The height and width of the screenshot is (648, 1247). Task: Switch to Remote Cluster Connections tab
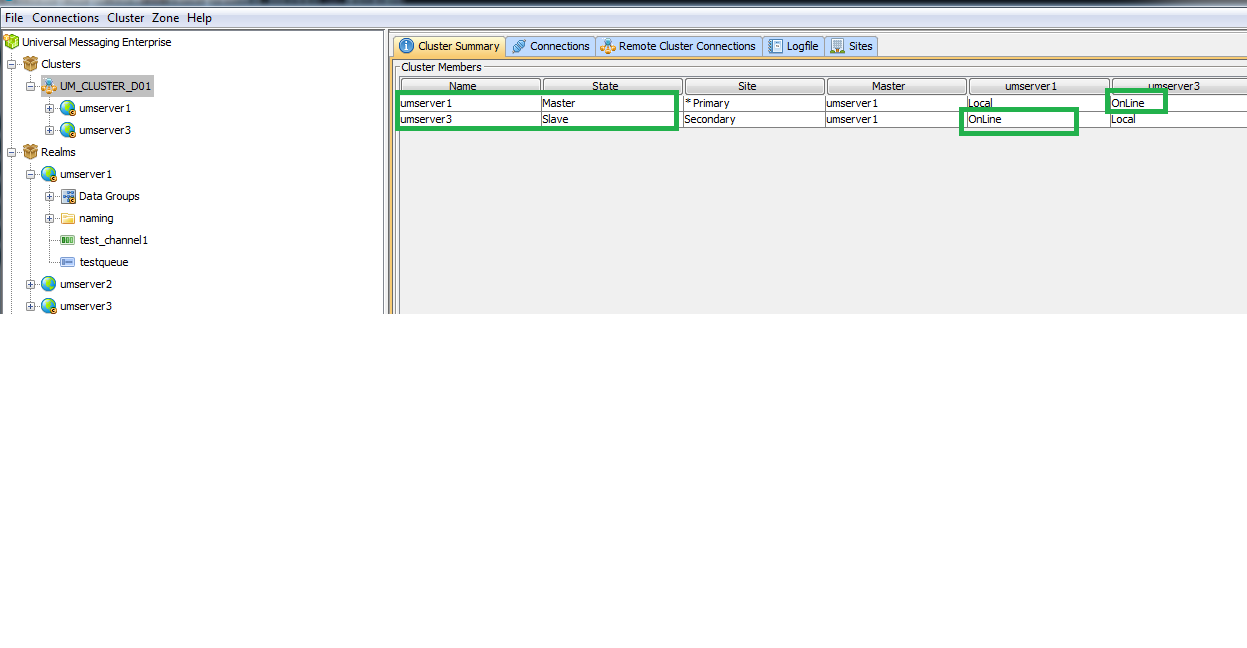click(679, 46)
